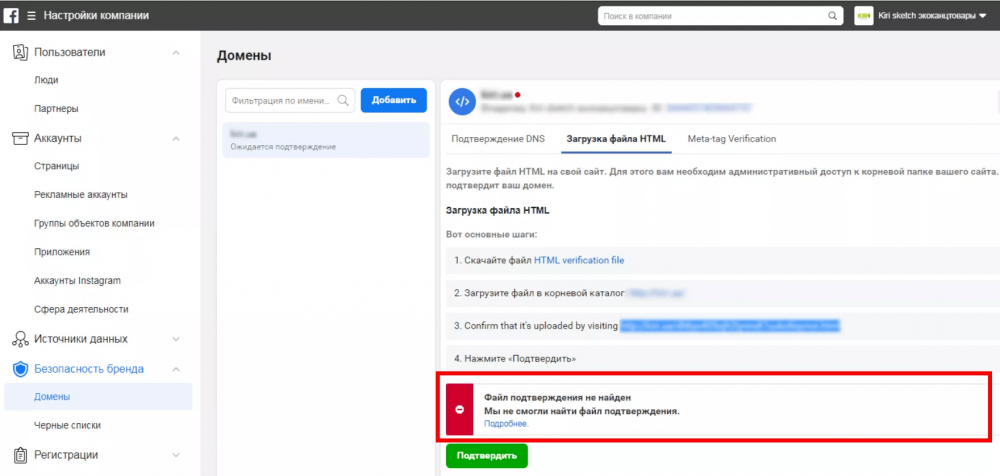The height and width of the screenshot is (476, 1000).
Task: Focus the Поиск в компании search field
Action: coord(712,16)
